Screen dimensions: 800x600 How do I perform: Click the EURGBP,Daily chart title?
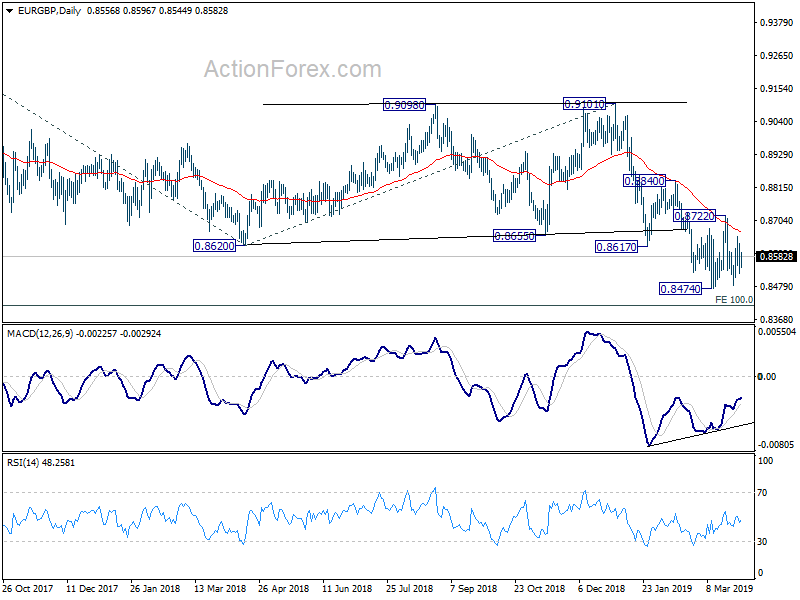pyautogui.click(x=49, y=11)
